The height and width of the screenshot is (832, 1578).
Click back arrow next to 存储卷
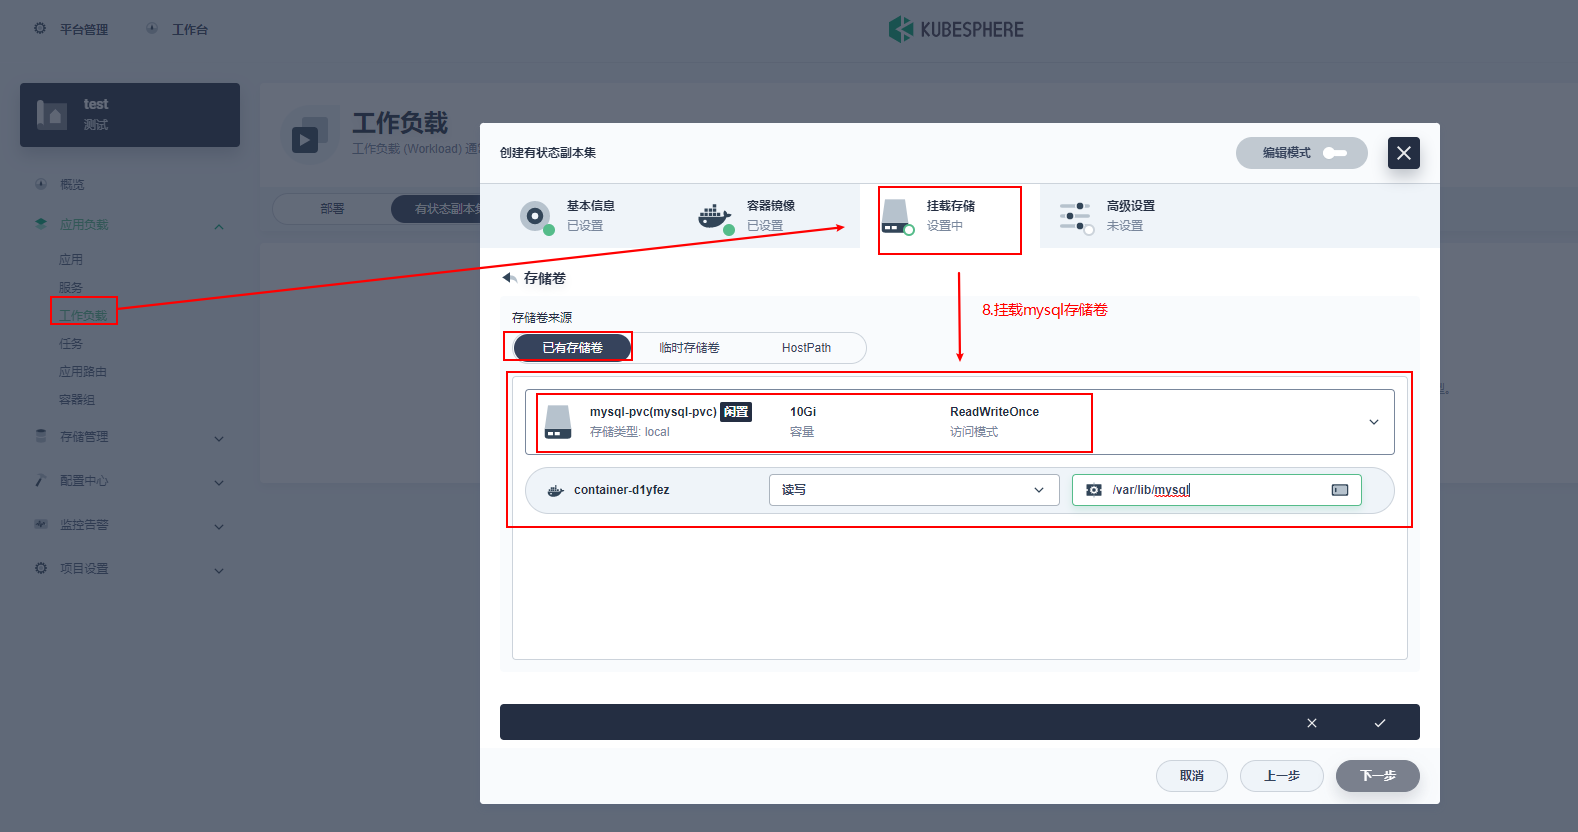[509, 278]
